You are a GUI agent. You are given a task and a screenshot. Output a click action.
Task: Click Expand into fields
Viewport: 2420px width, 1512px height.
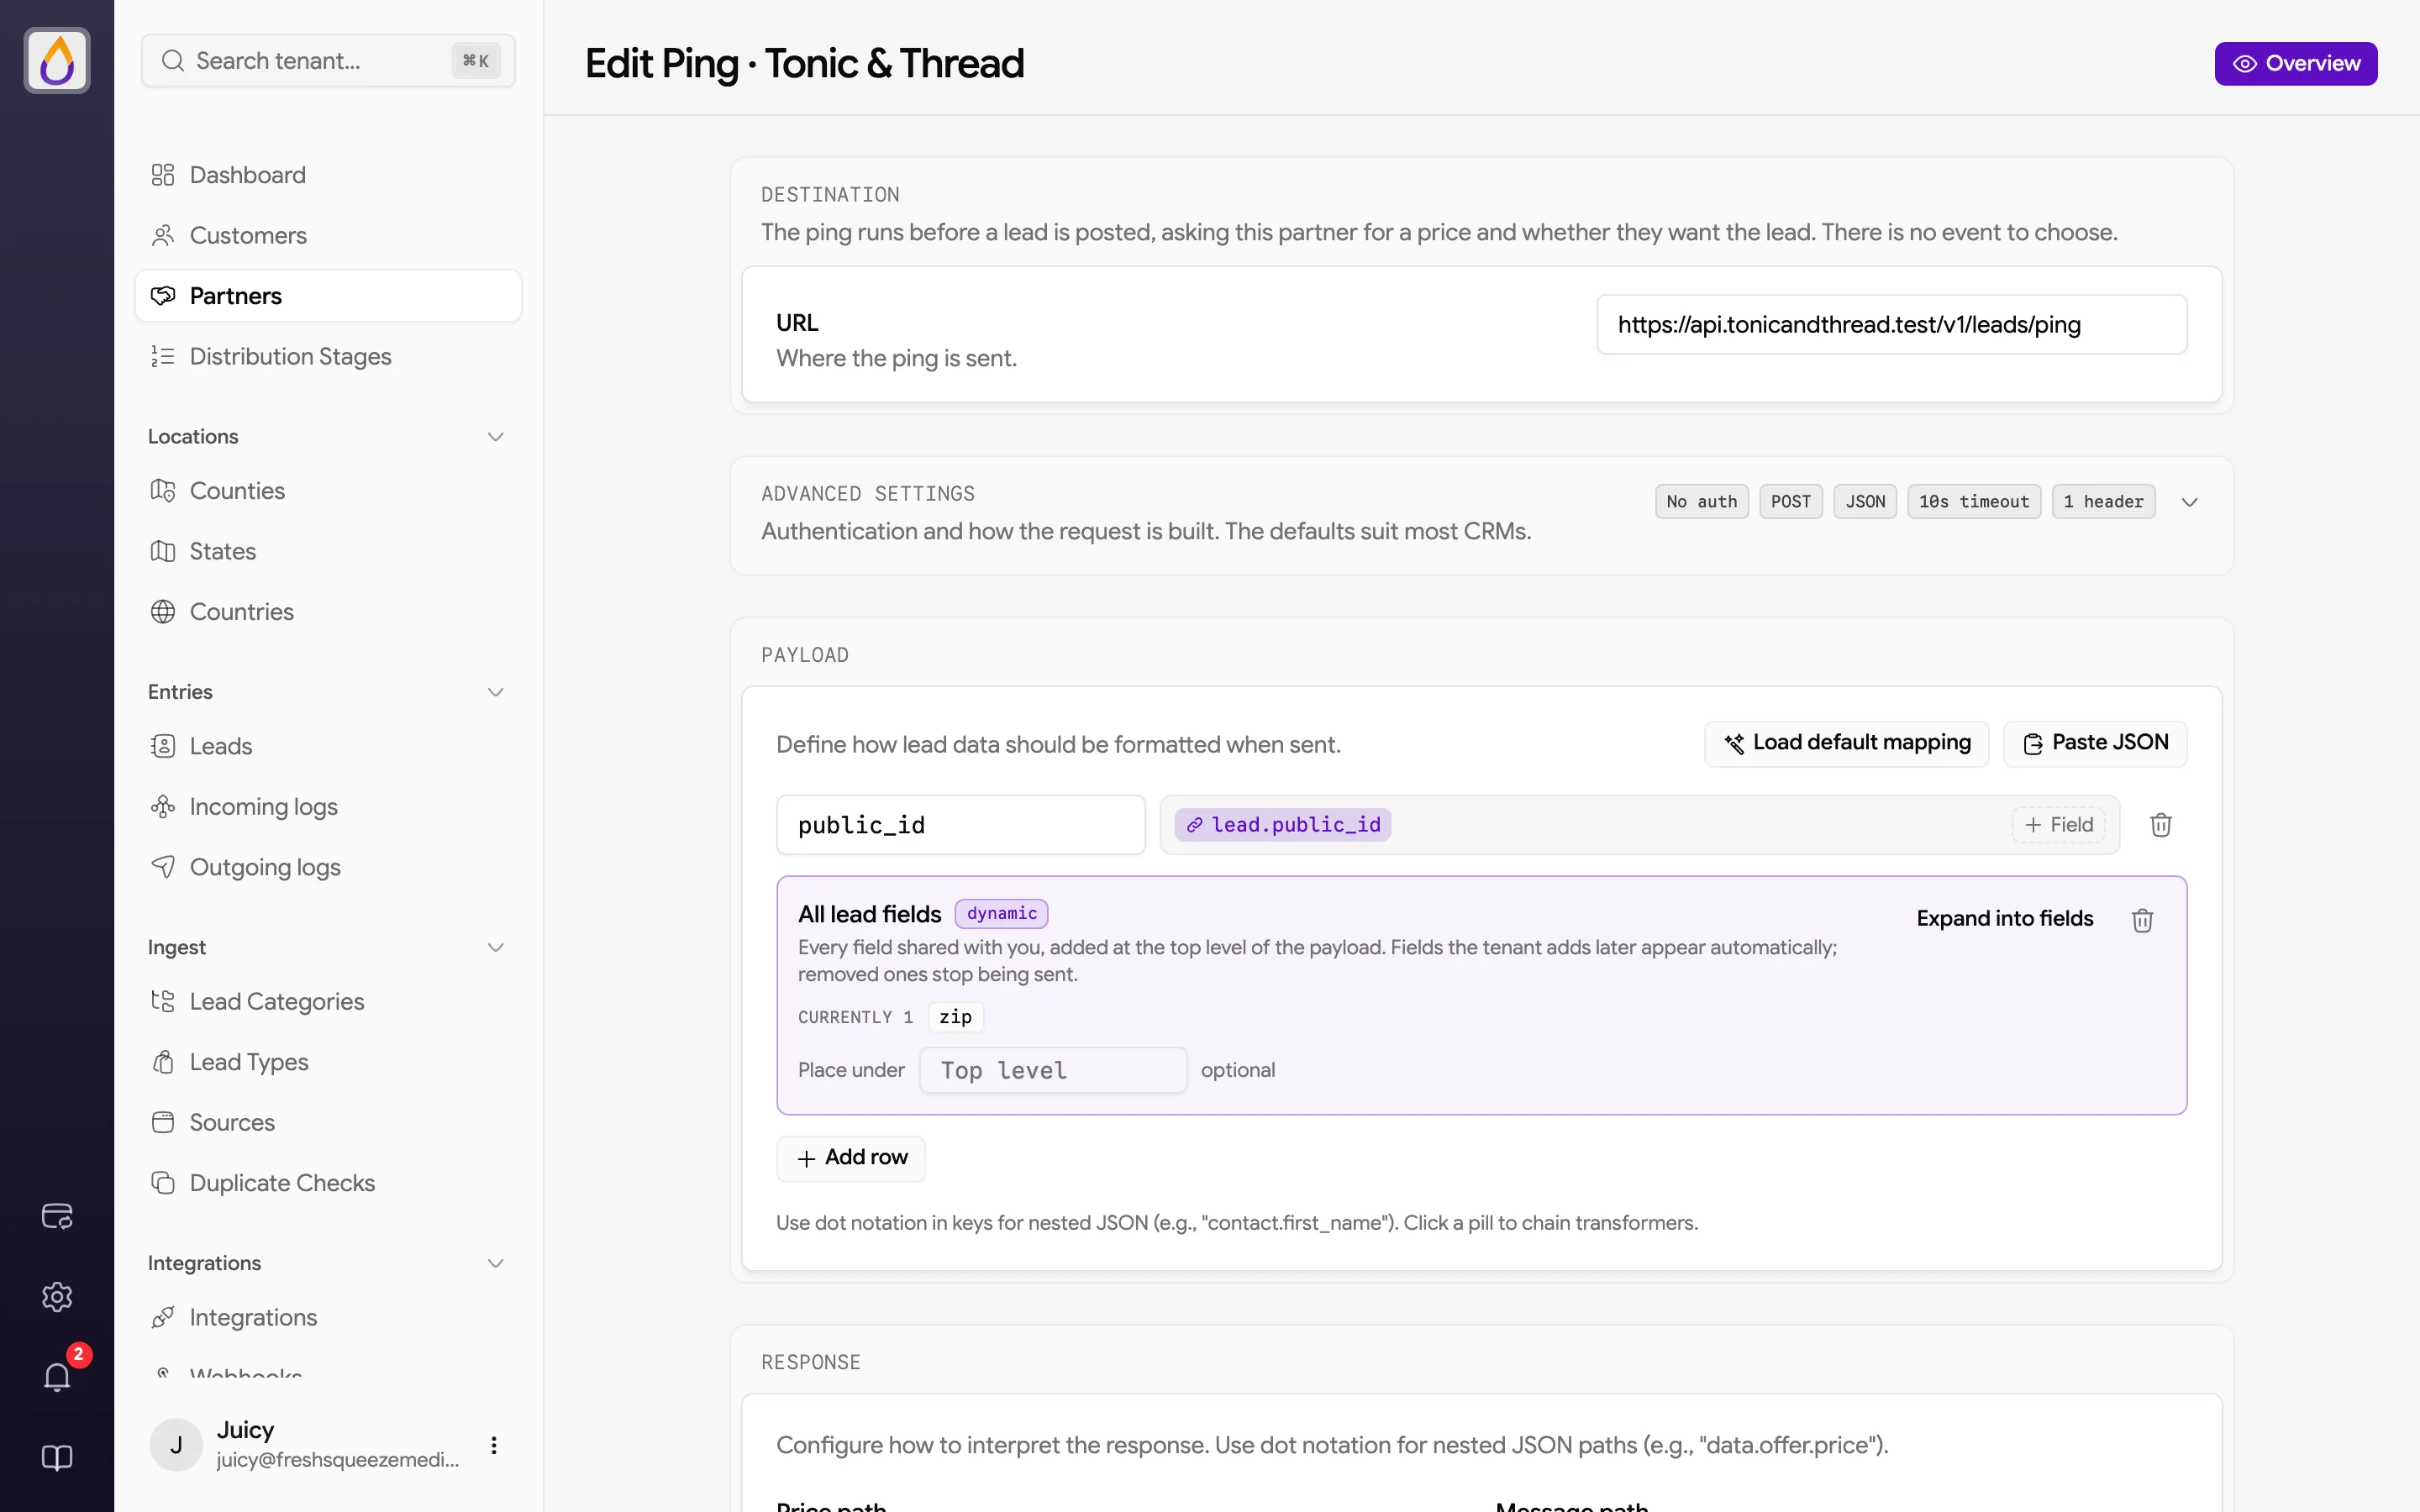tap(2004, 919)
